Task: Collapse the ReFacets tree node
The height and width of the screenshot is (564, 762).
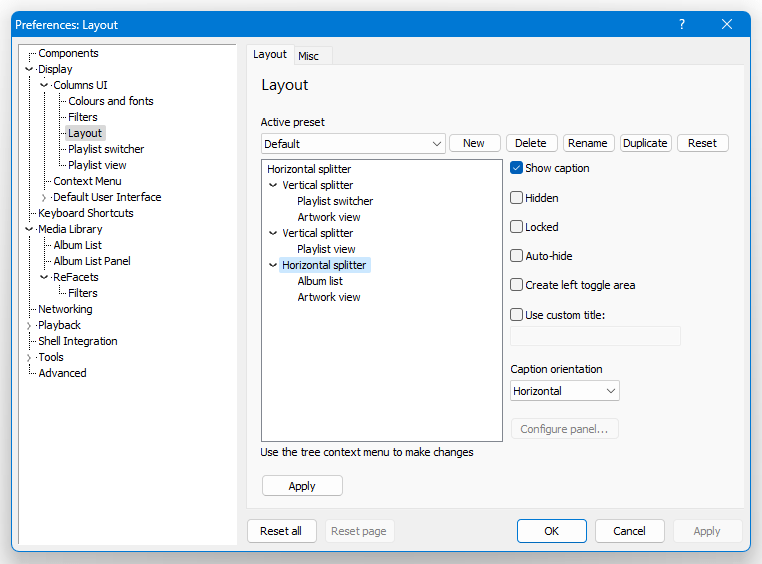Action: pyautogui.click(x=44, y=277)
